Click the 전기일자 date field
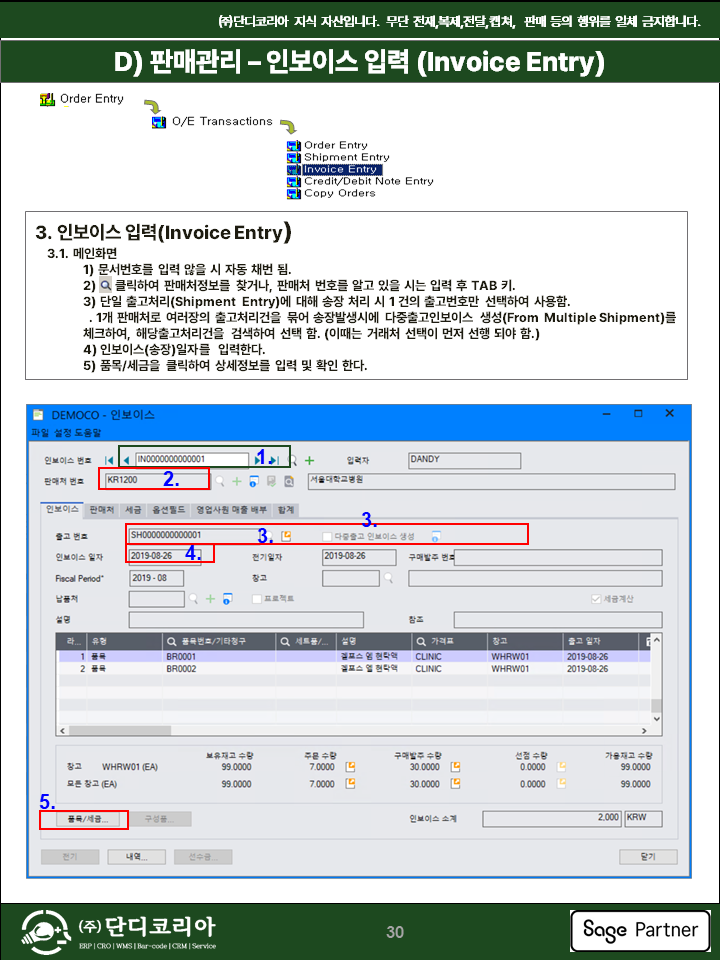The width and height of the screenshot is (720, 960). 359,557
